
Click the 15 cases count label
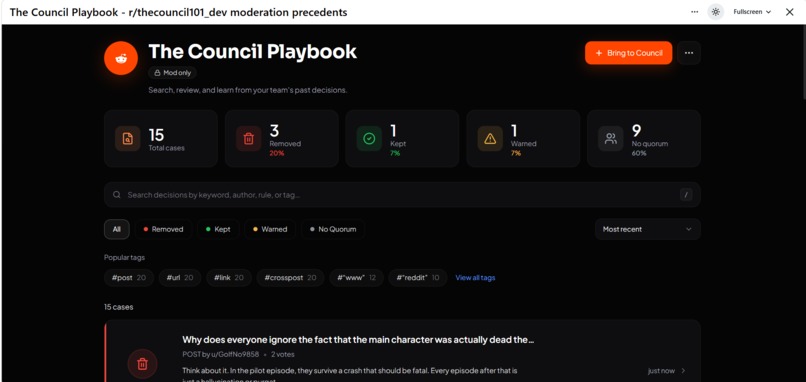(x=118, y=307)
